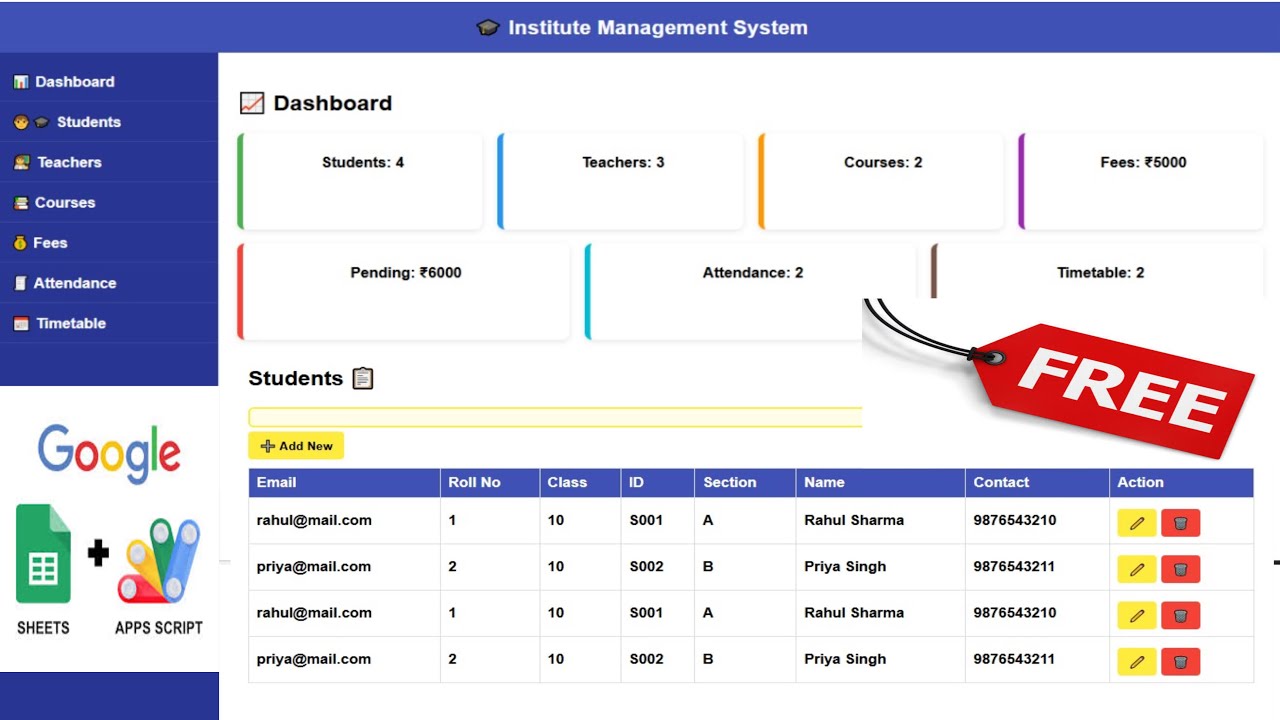Click the green Google Sheets icon
Image resolution: width=1280 pixels, height=720 pixels.
pyautogui.click(x=43, y=554)
